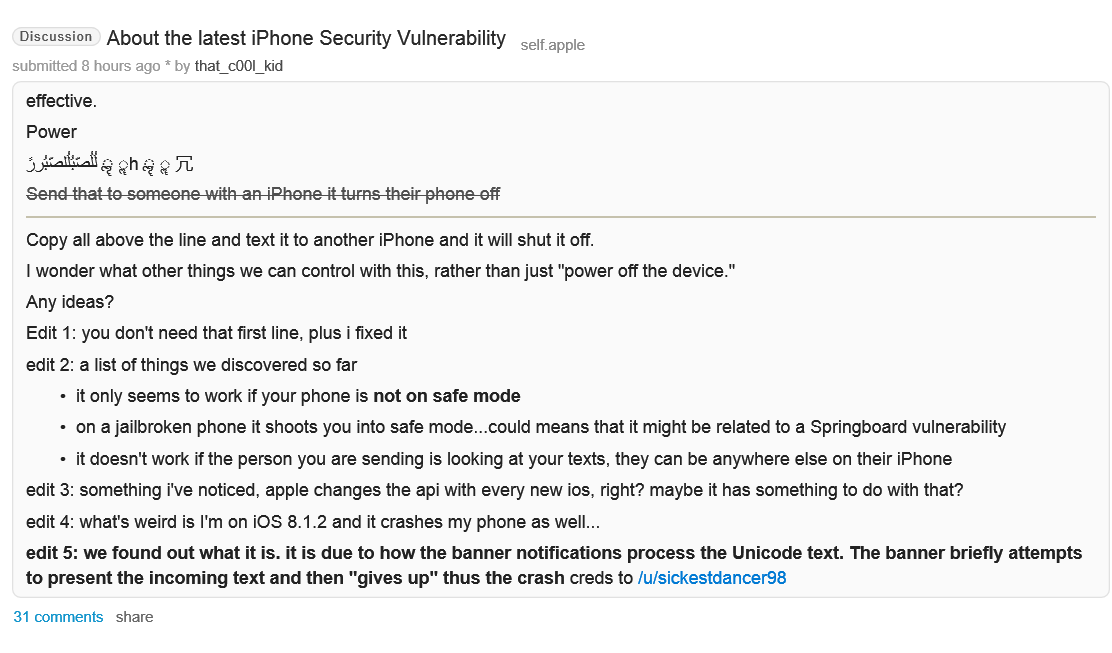Click the struck-through 'Send that to someone' sentence

(x=263, y=194)
